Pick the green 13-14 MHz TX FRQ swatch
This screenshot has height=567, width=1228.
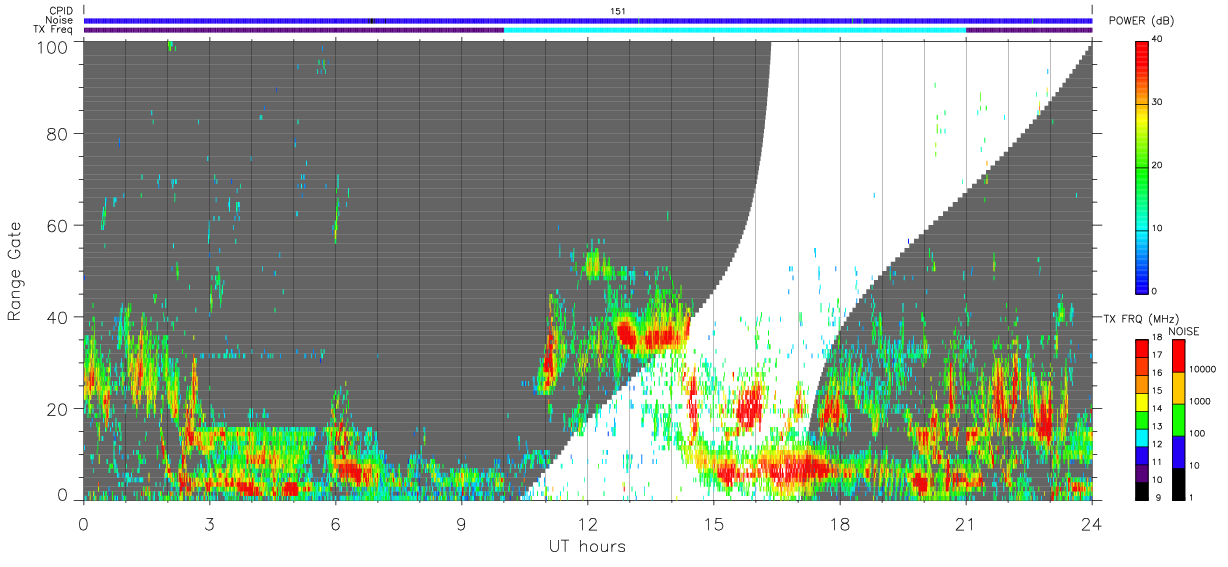coord(1142,418)
